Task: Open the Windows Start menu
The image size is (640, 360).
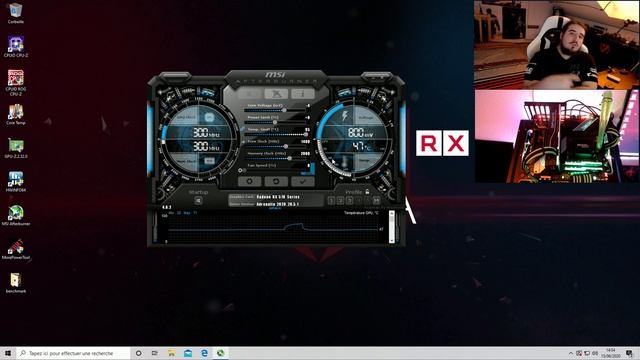Action: (8, 353)
